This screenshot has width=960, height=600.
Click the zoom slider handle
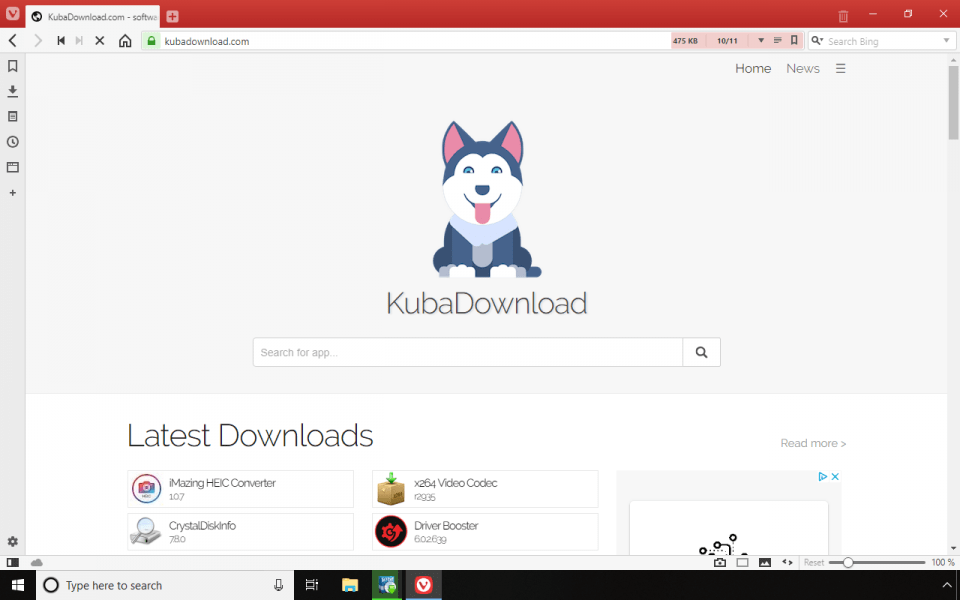[848, 563]
